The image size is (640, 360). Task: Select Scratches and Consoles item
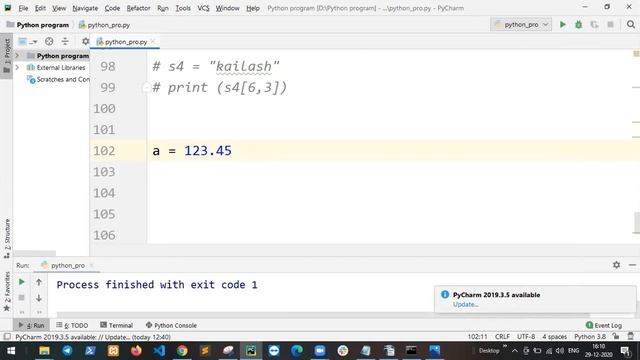pyautogui.click(x=58, y=79)
